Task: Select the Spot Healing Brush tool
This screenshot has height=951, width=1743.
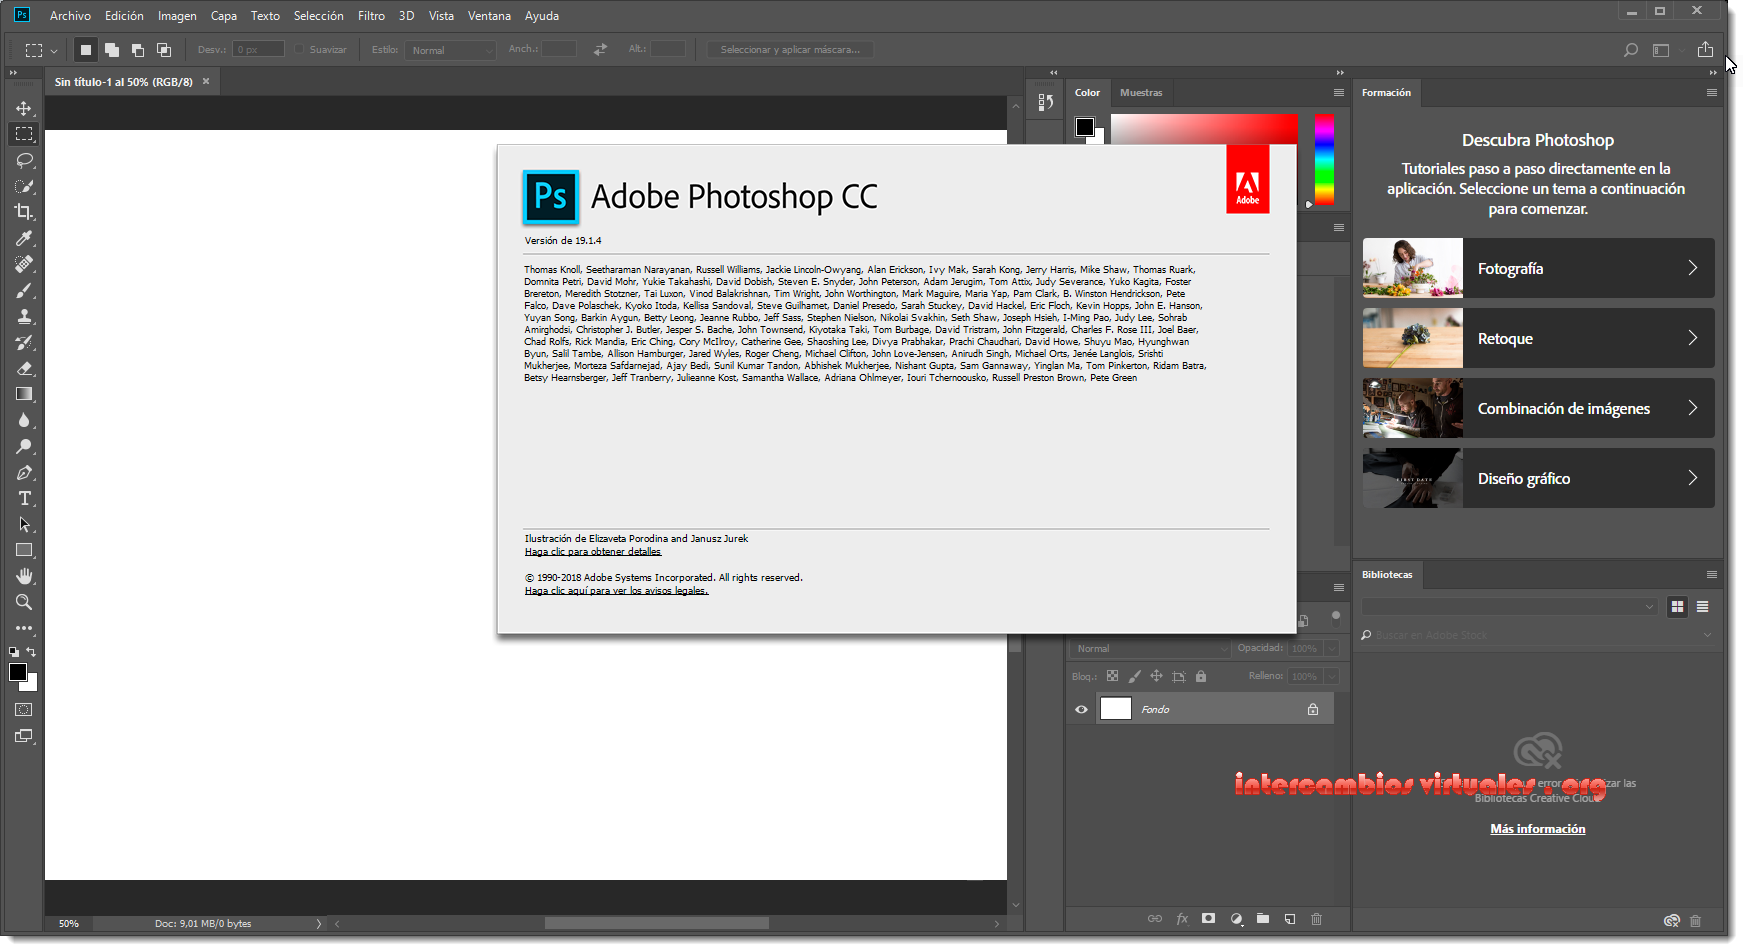Action: tap(24, 264)
